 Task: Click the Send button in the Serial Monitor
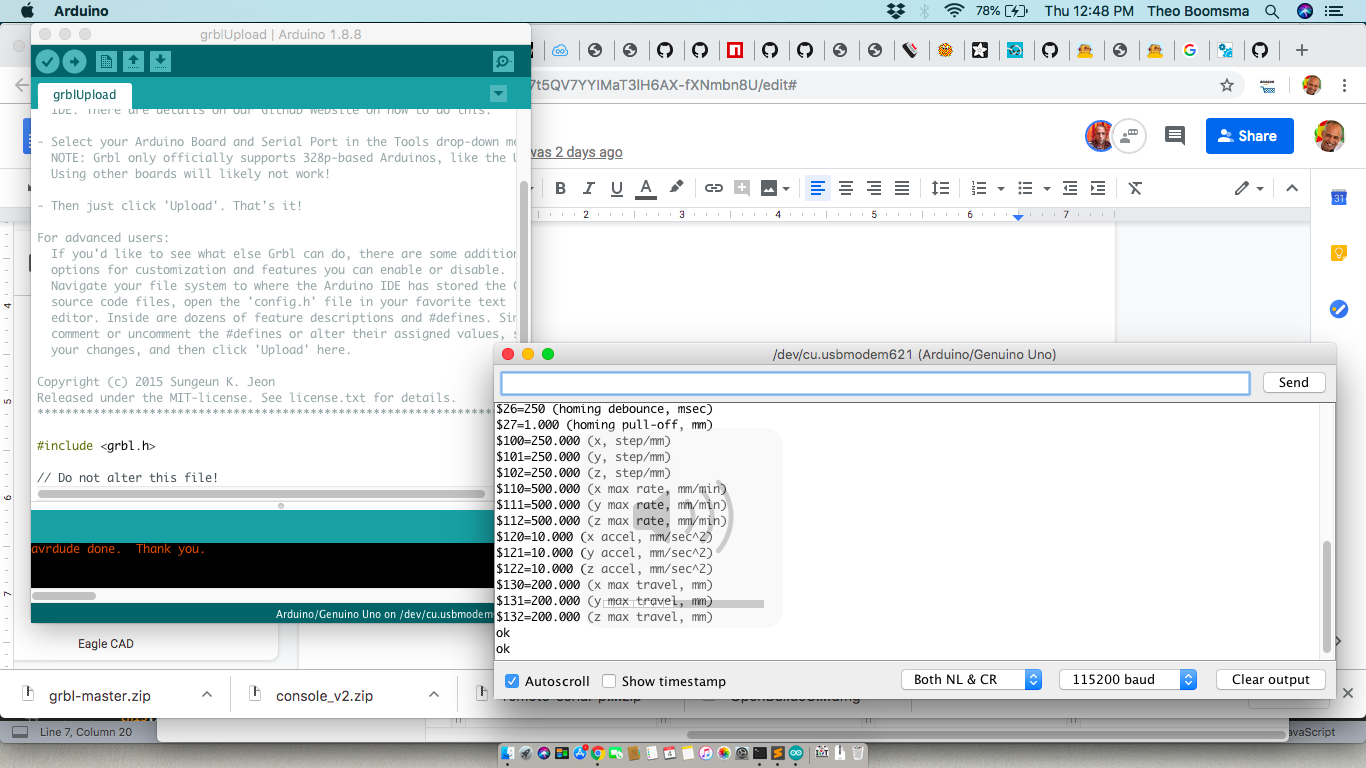click(x=1293, y=382)
